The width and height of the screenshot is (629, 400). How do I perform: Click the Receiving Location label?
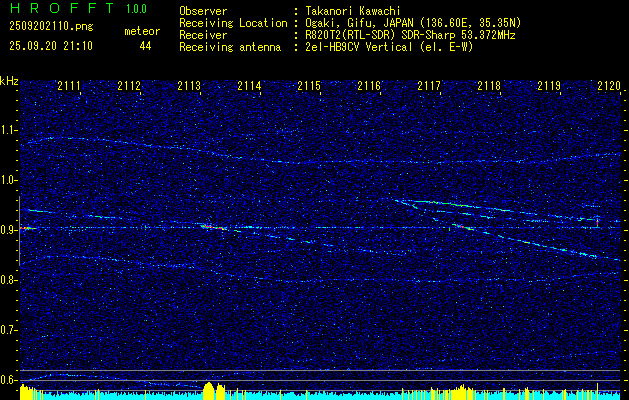tap(233, 23)
